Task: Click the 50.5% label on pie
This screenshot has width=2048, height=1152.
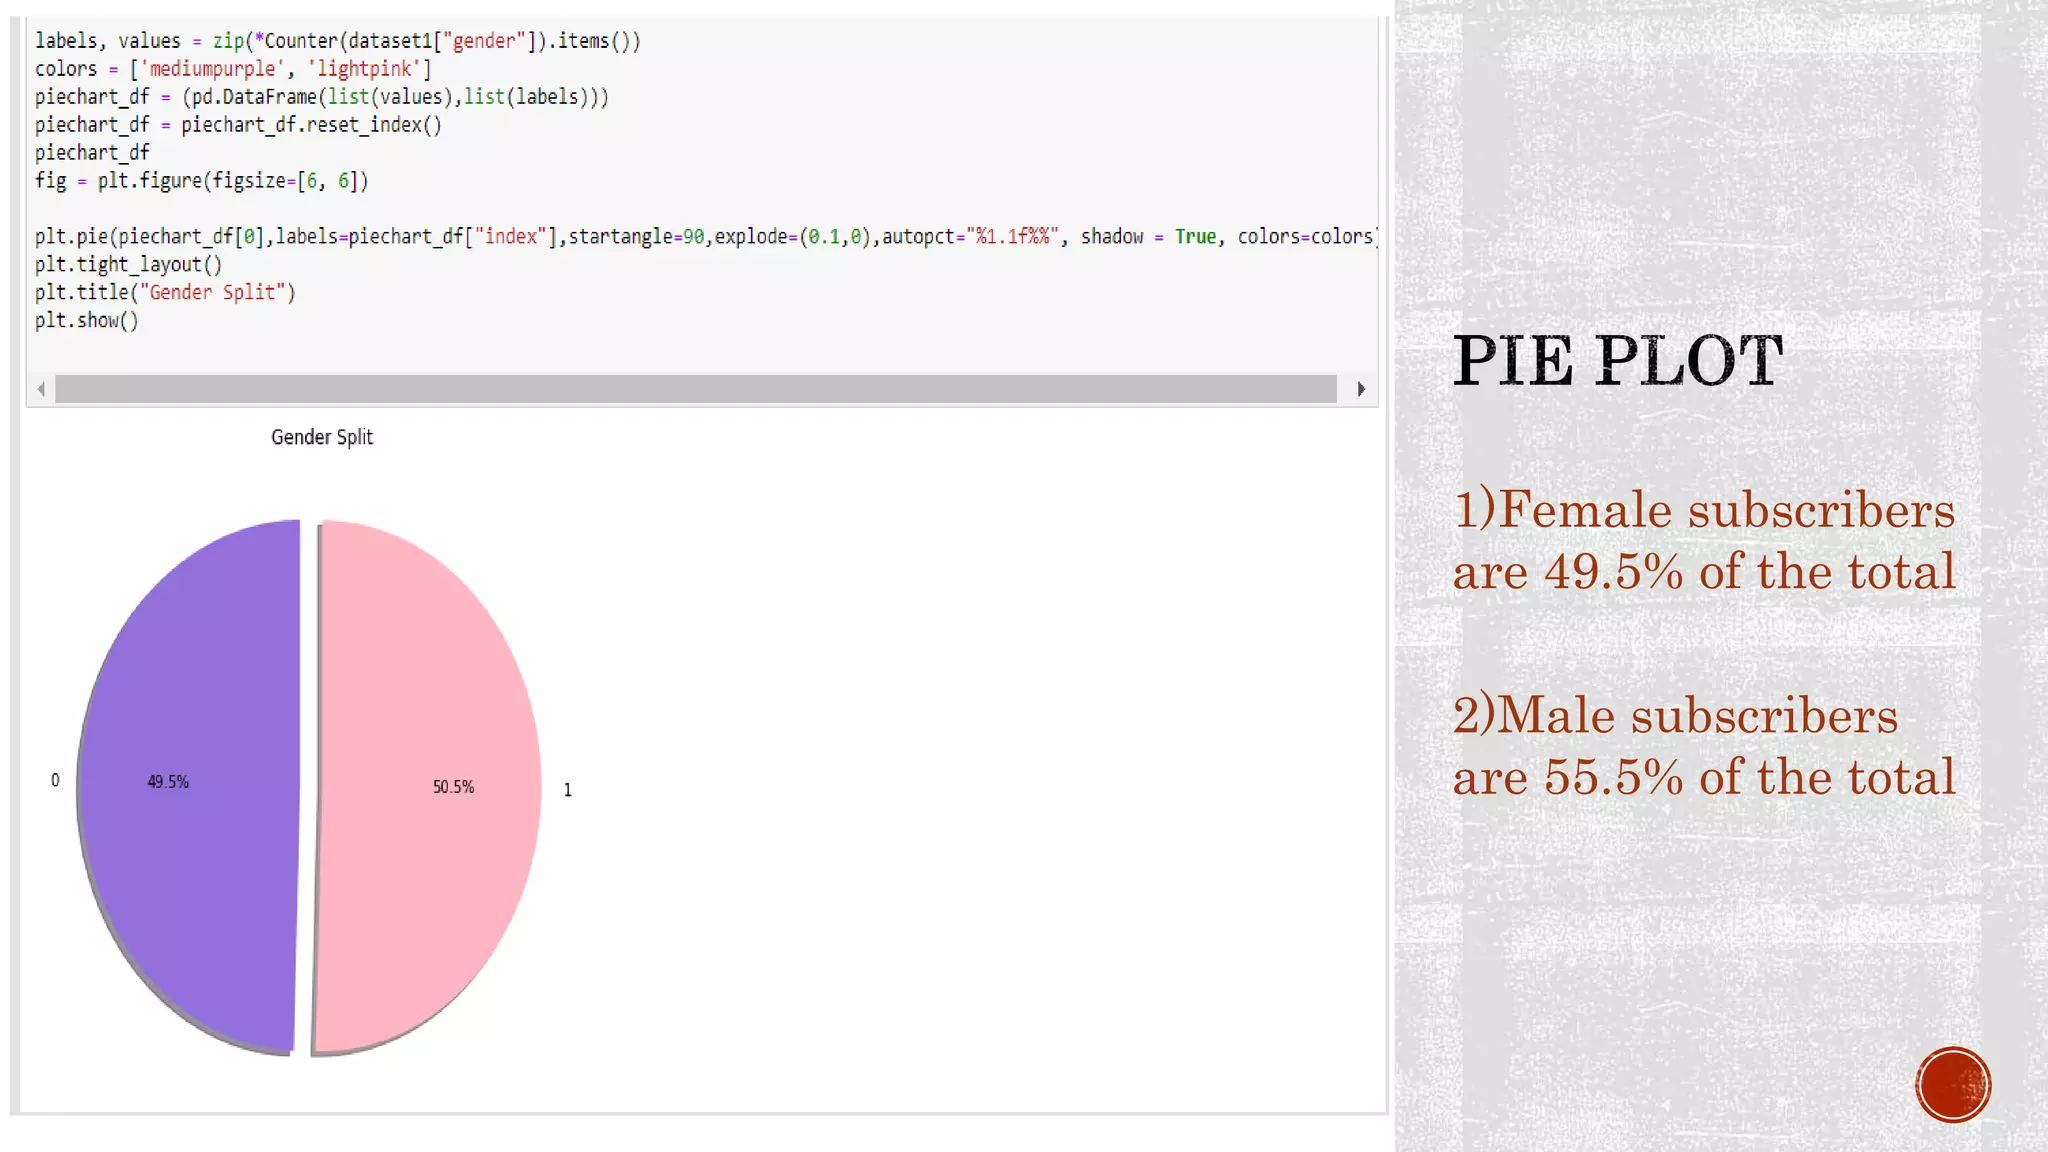Action: (453, 787)
